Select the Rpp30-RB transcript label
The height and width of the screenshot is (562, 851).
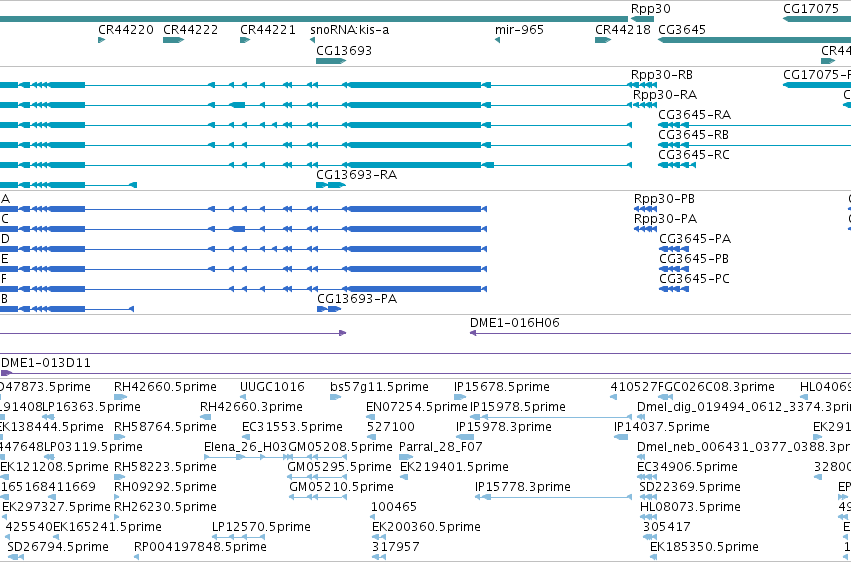click(662, 75)
